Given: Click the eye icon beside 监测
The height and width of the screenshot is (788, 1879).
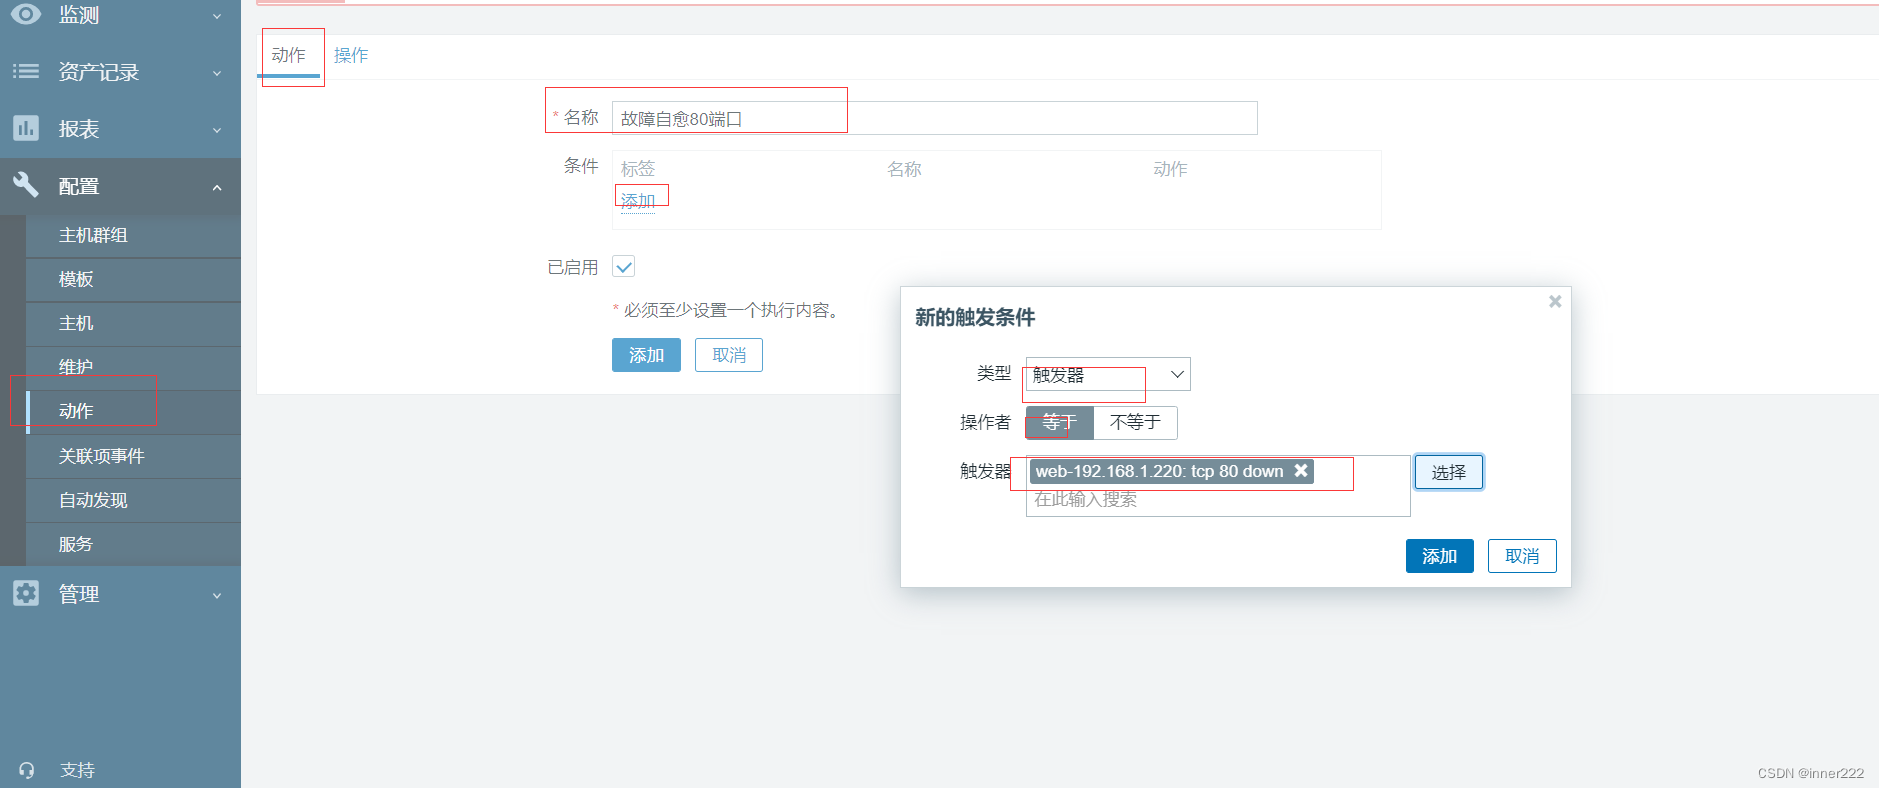Looking at the screenshot, I should coord(26,14).
